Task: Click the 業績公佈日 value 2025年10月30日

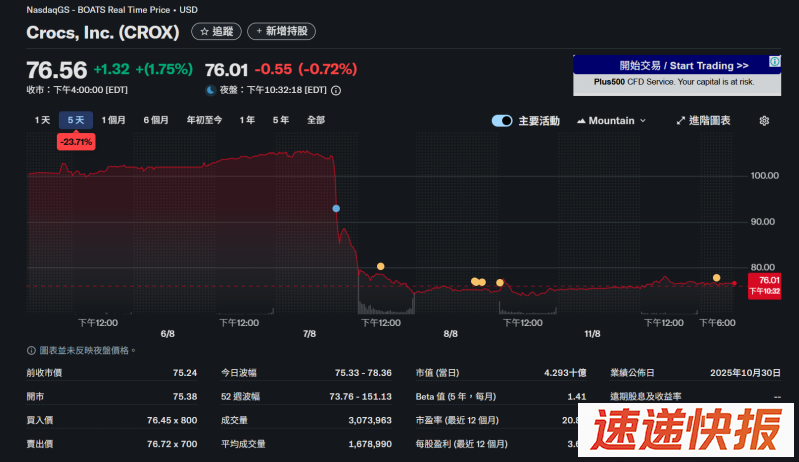Action: [745, 373]
